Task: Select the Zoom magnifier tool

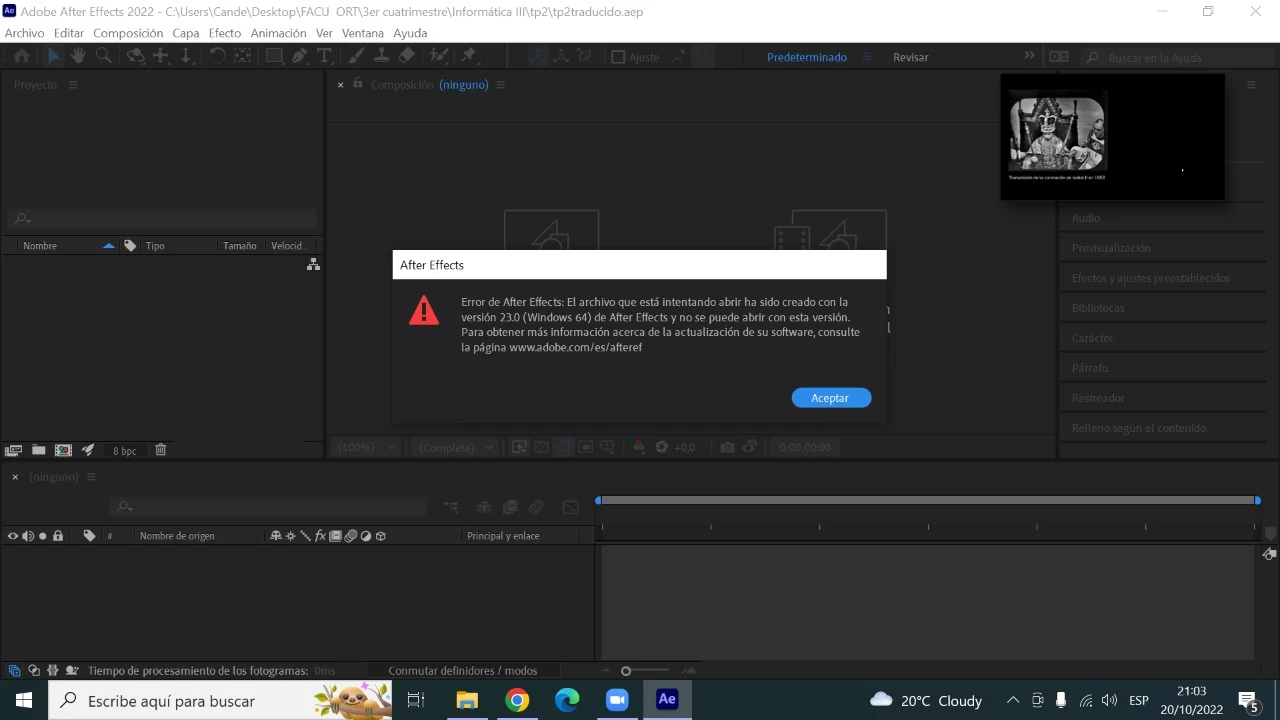Action: pyautogui.click(x=103, y=56)
